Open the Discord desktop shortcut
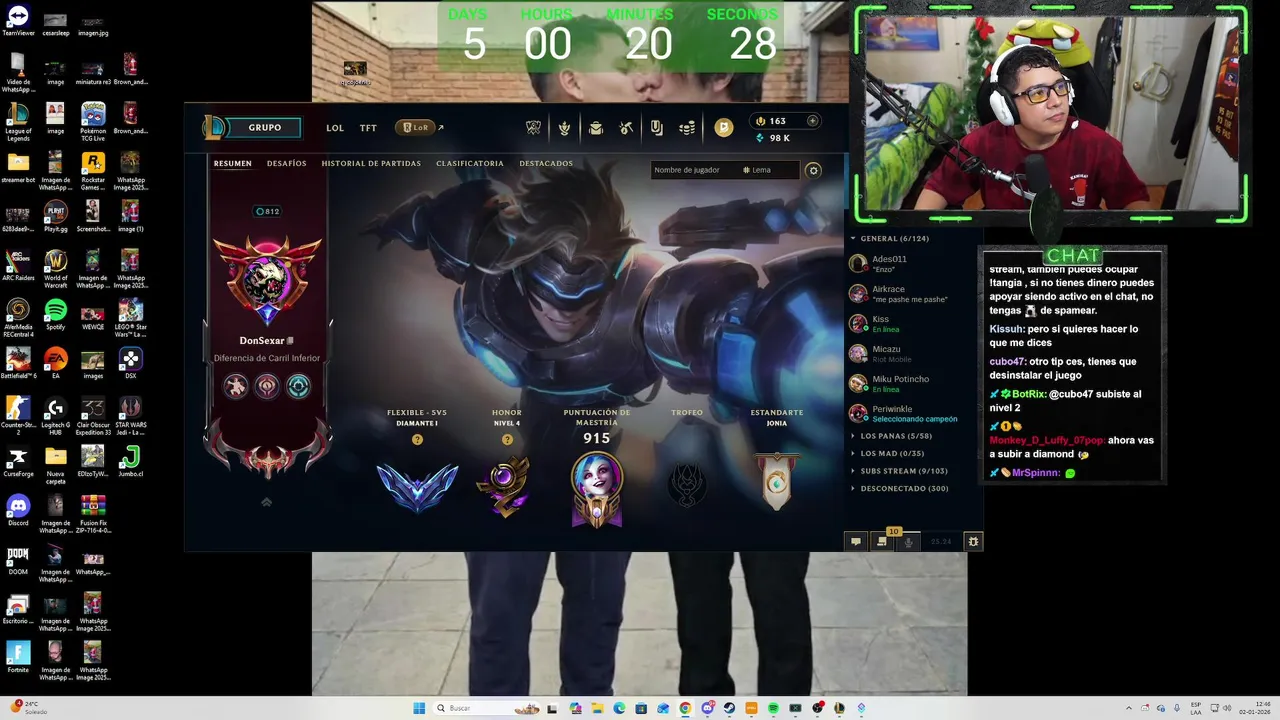The width and height of the screenshot is (1280, 720). pos(18,511)
